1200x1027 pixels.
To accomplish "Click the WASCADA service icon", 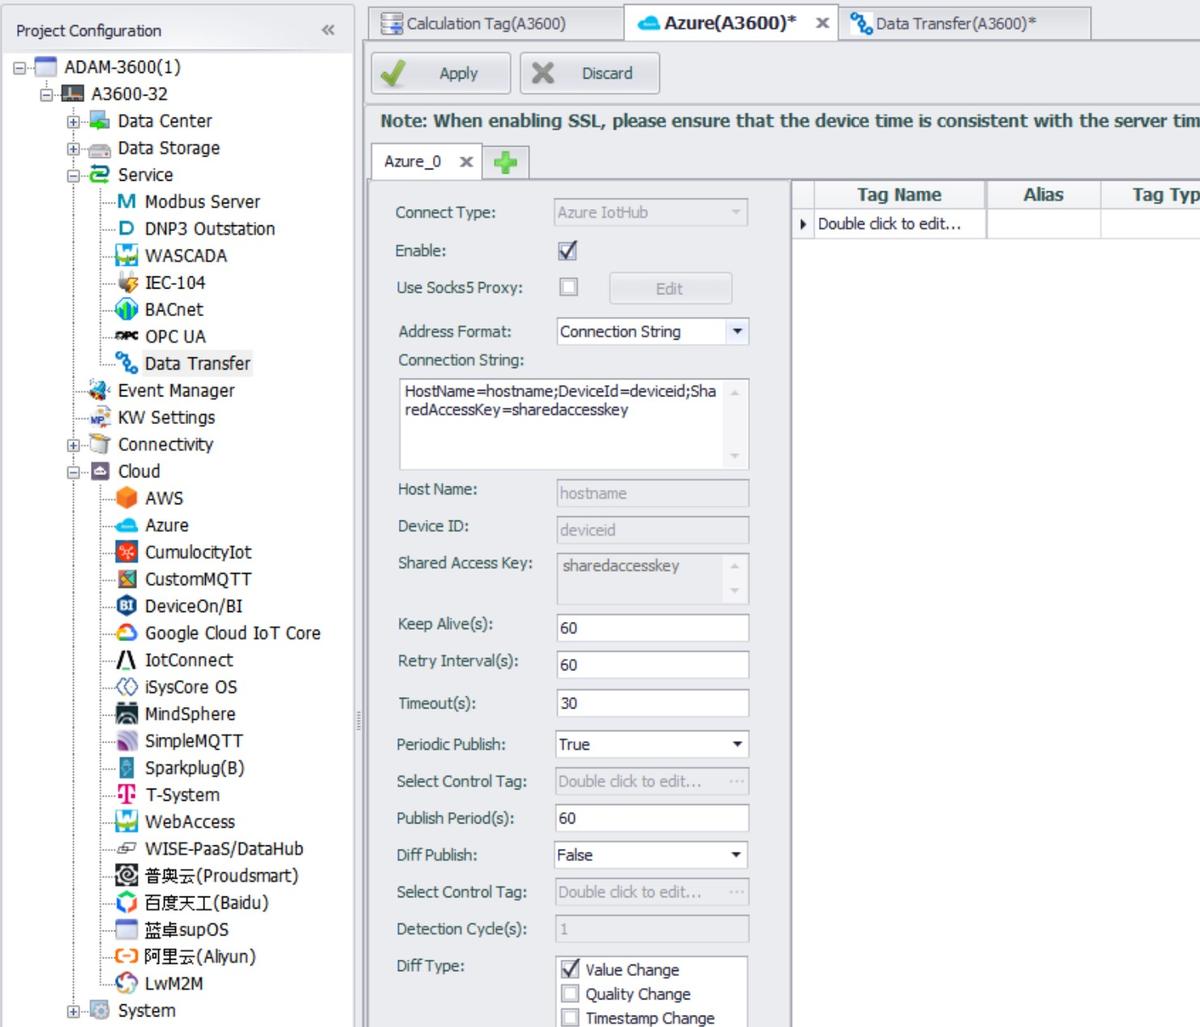I will tap(127, 256).
